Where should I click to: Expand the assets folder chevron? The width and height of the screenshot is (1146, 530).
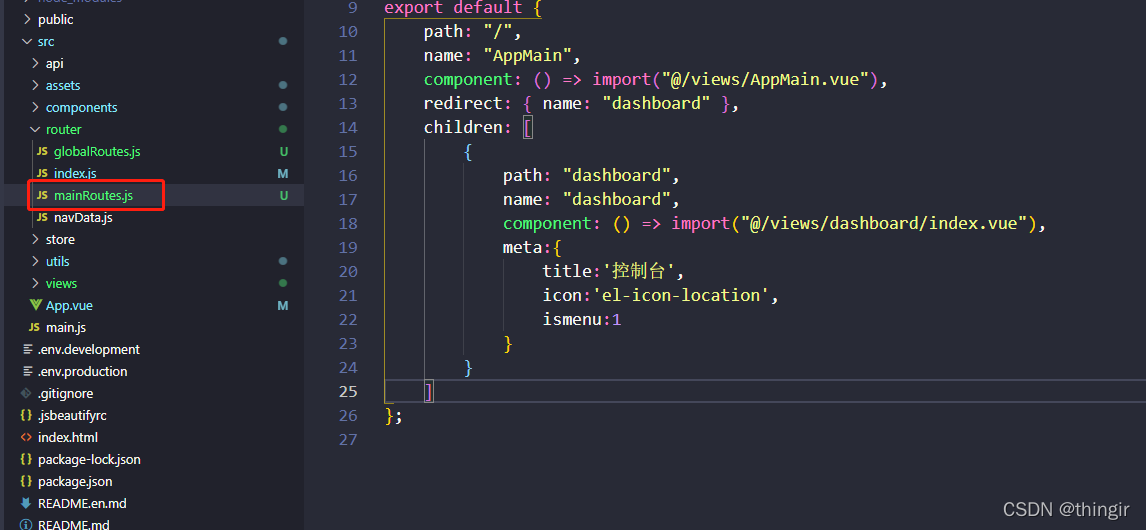35,86
